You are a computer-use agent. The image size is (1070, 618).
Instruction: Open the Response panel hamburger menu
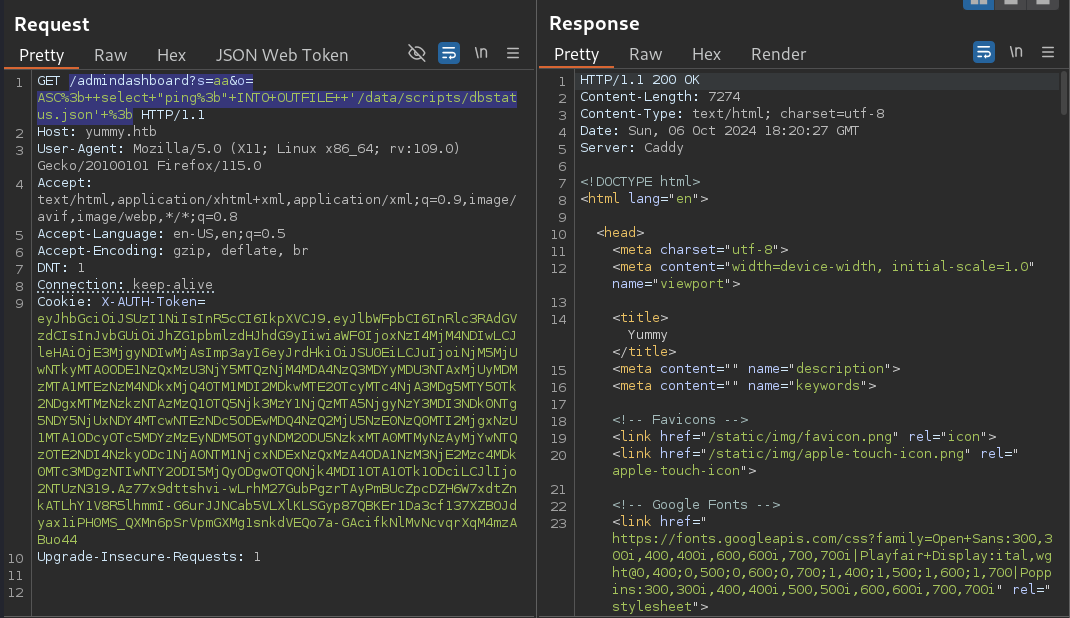point(1047,53)
